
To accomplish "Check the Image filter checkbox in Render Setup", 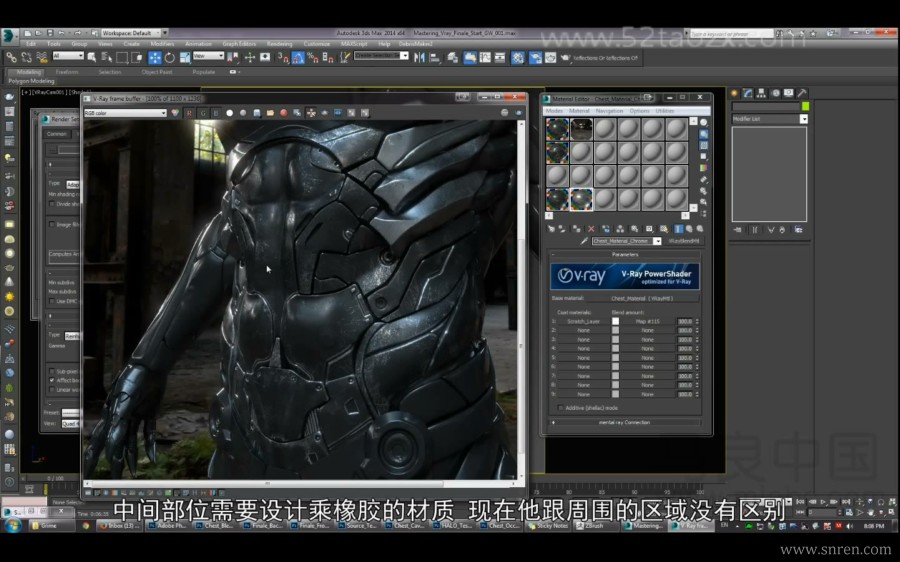I will tap(52, 224).
